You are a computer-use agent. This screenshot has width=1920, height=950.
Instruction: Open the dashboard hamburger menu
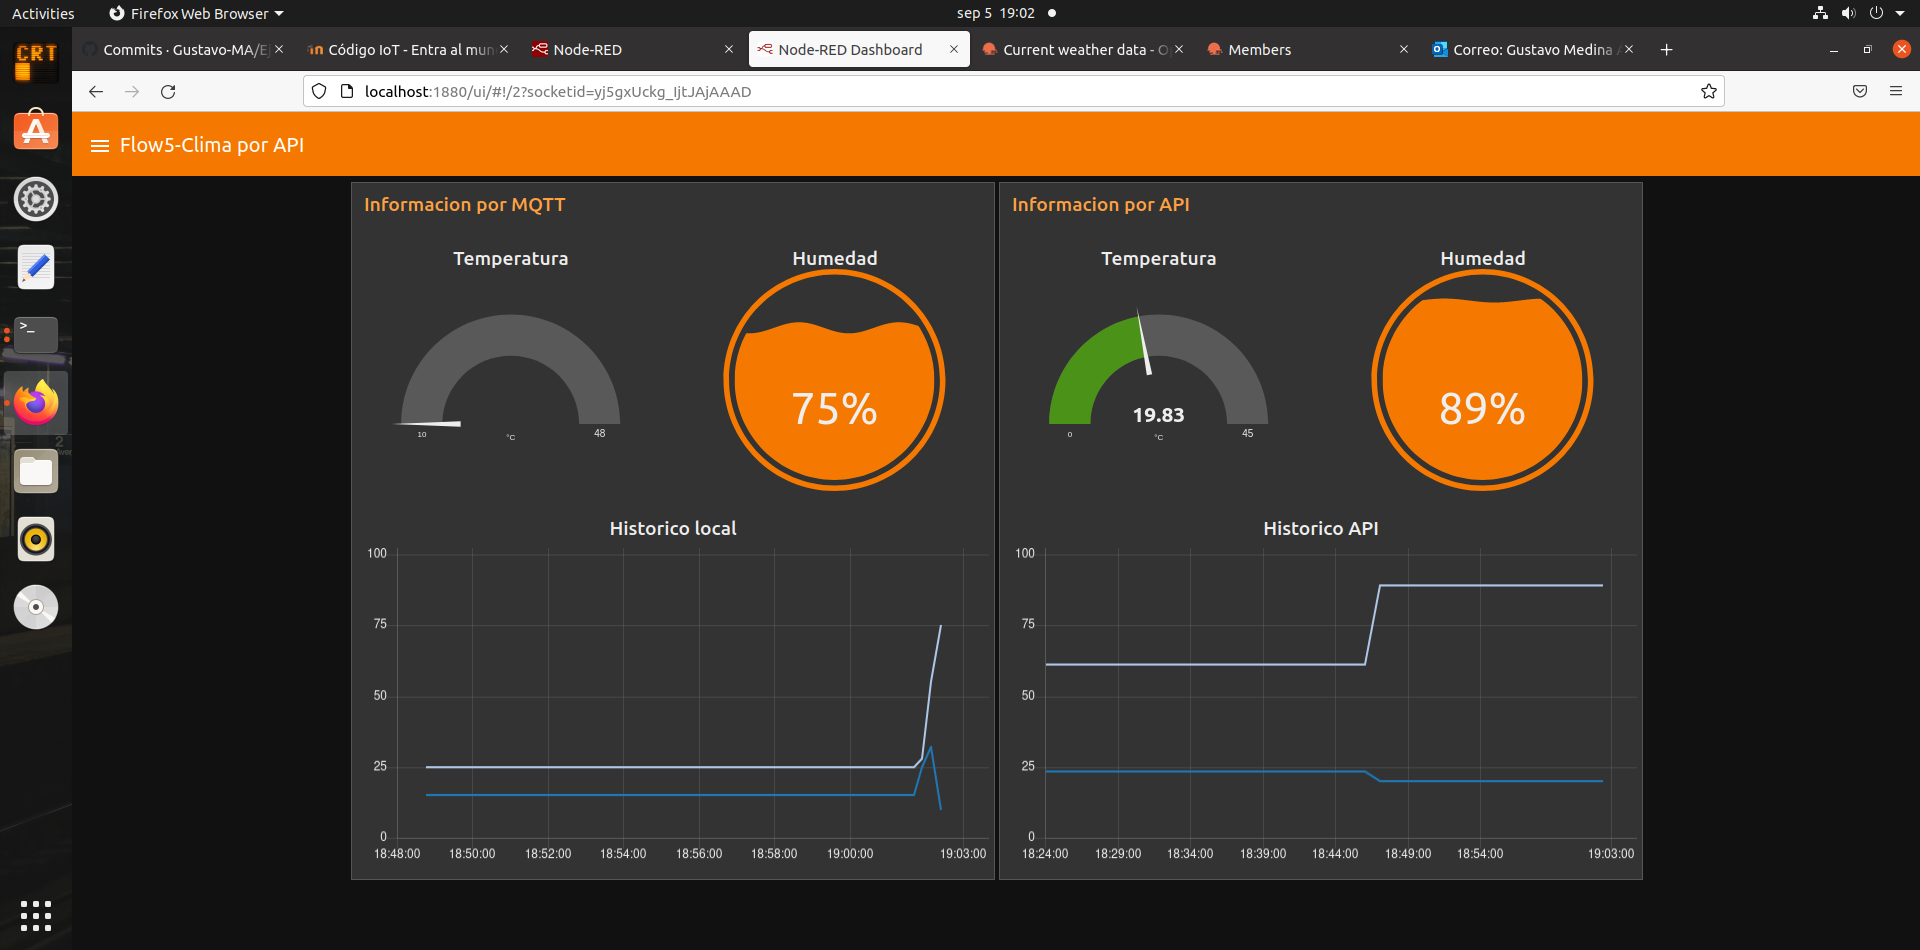99,146
